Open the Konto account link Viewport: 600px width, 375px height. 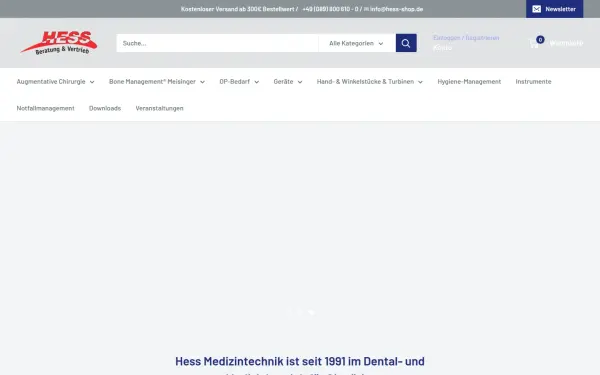click(442, 47)
